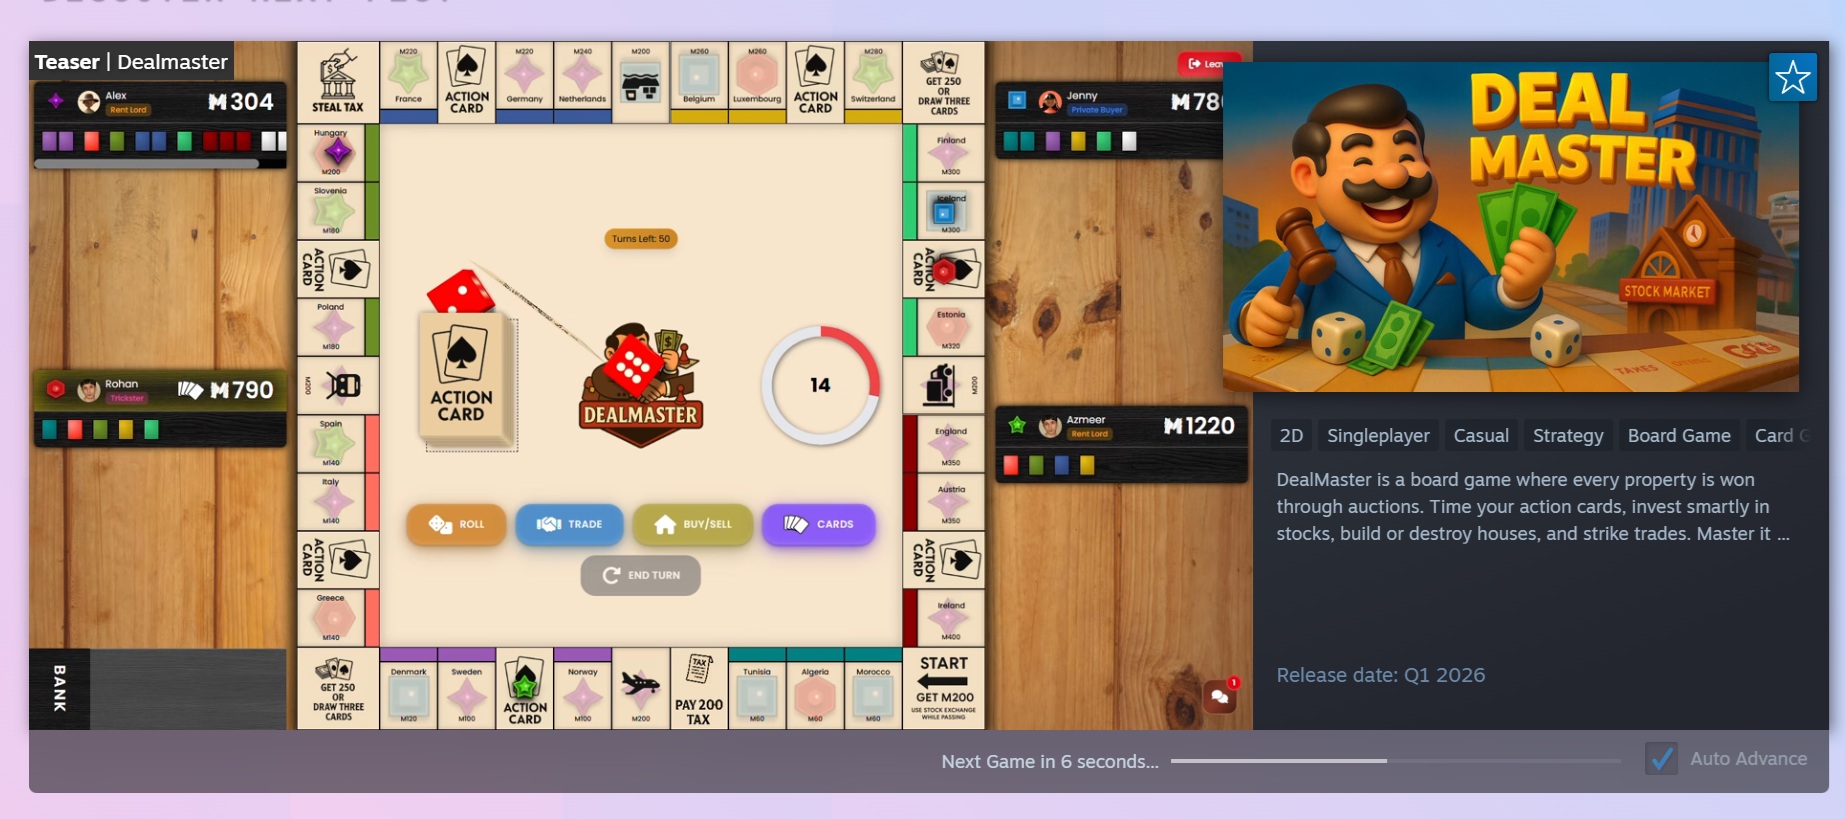Select the Estonia property tile
This screenshot has height=819, width=1845.
click(x=944, y=327)
